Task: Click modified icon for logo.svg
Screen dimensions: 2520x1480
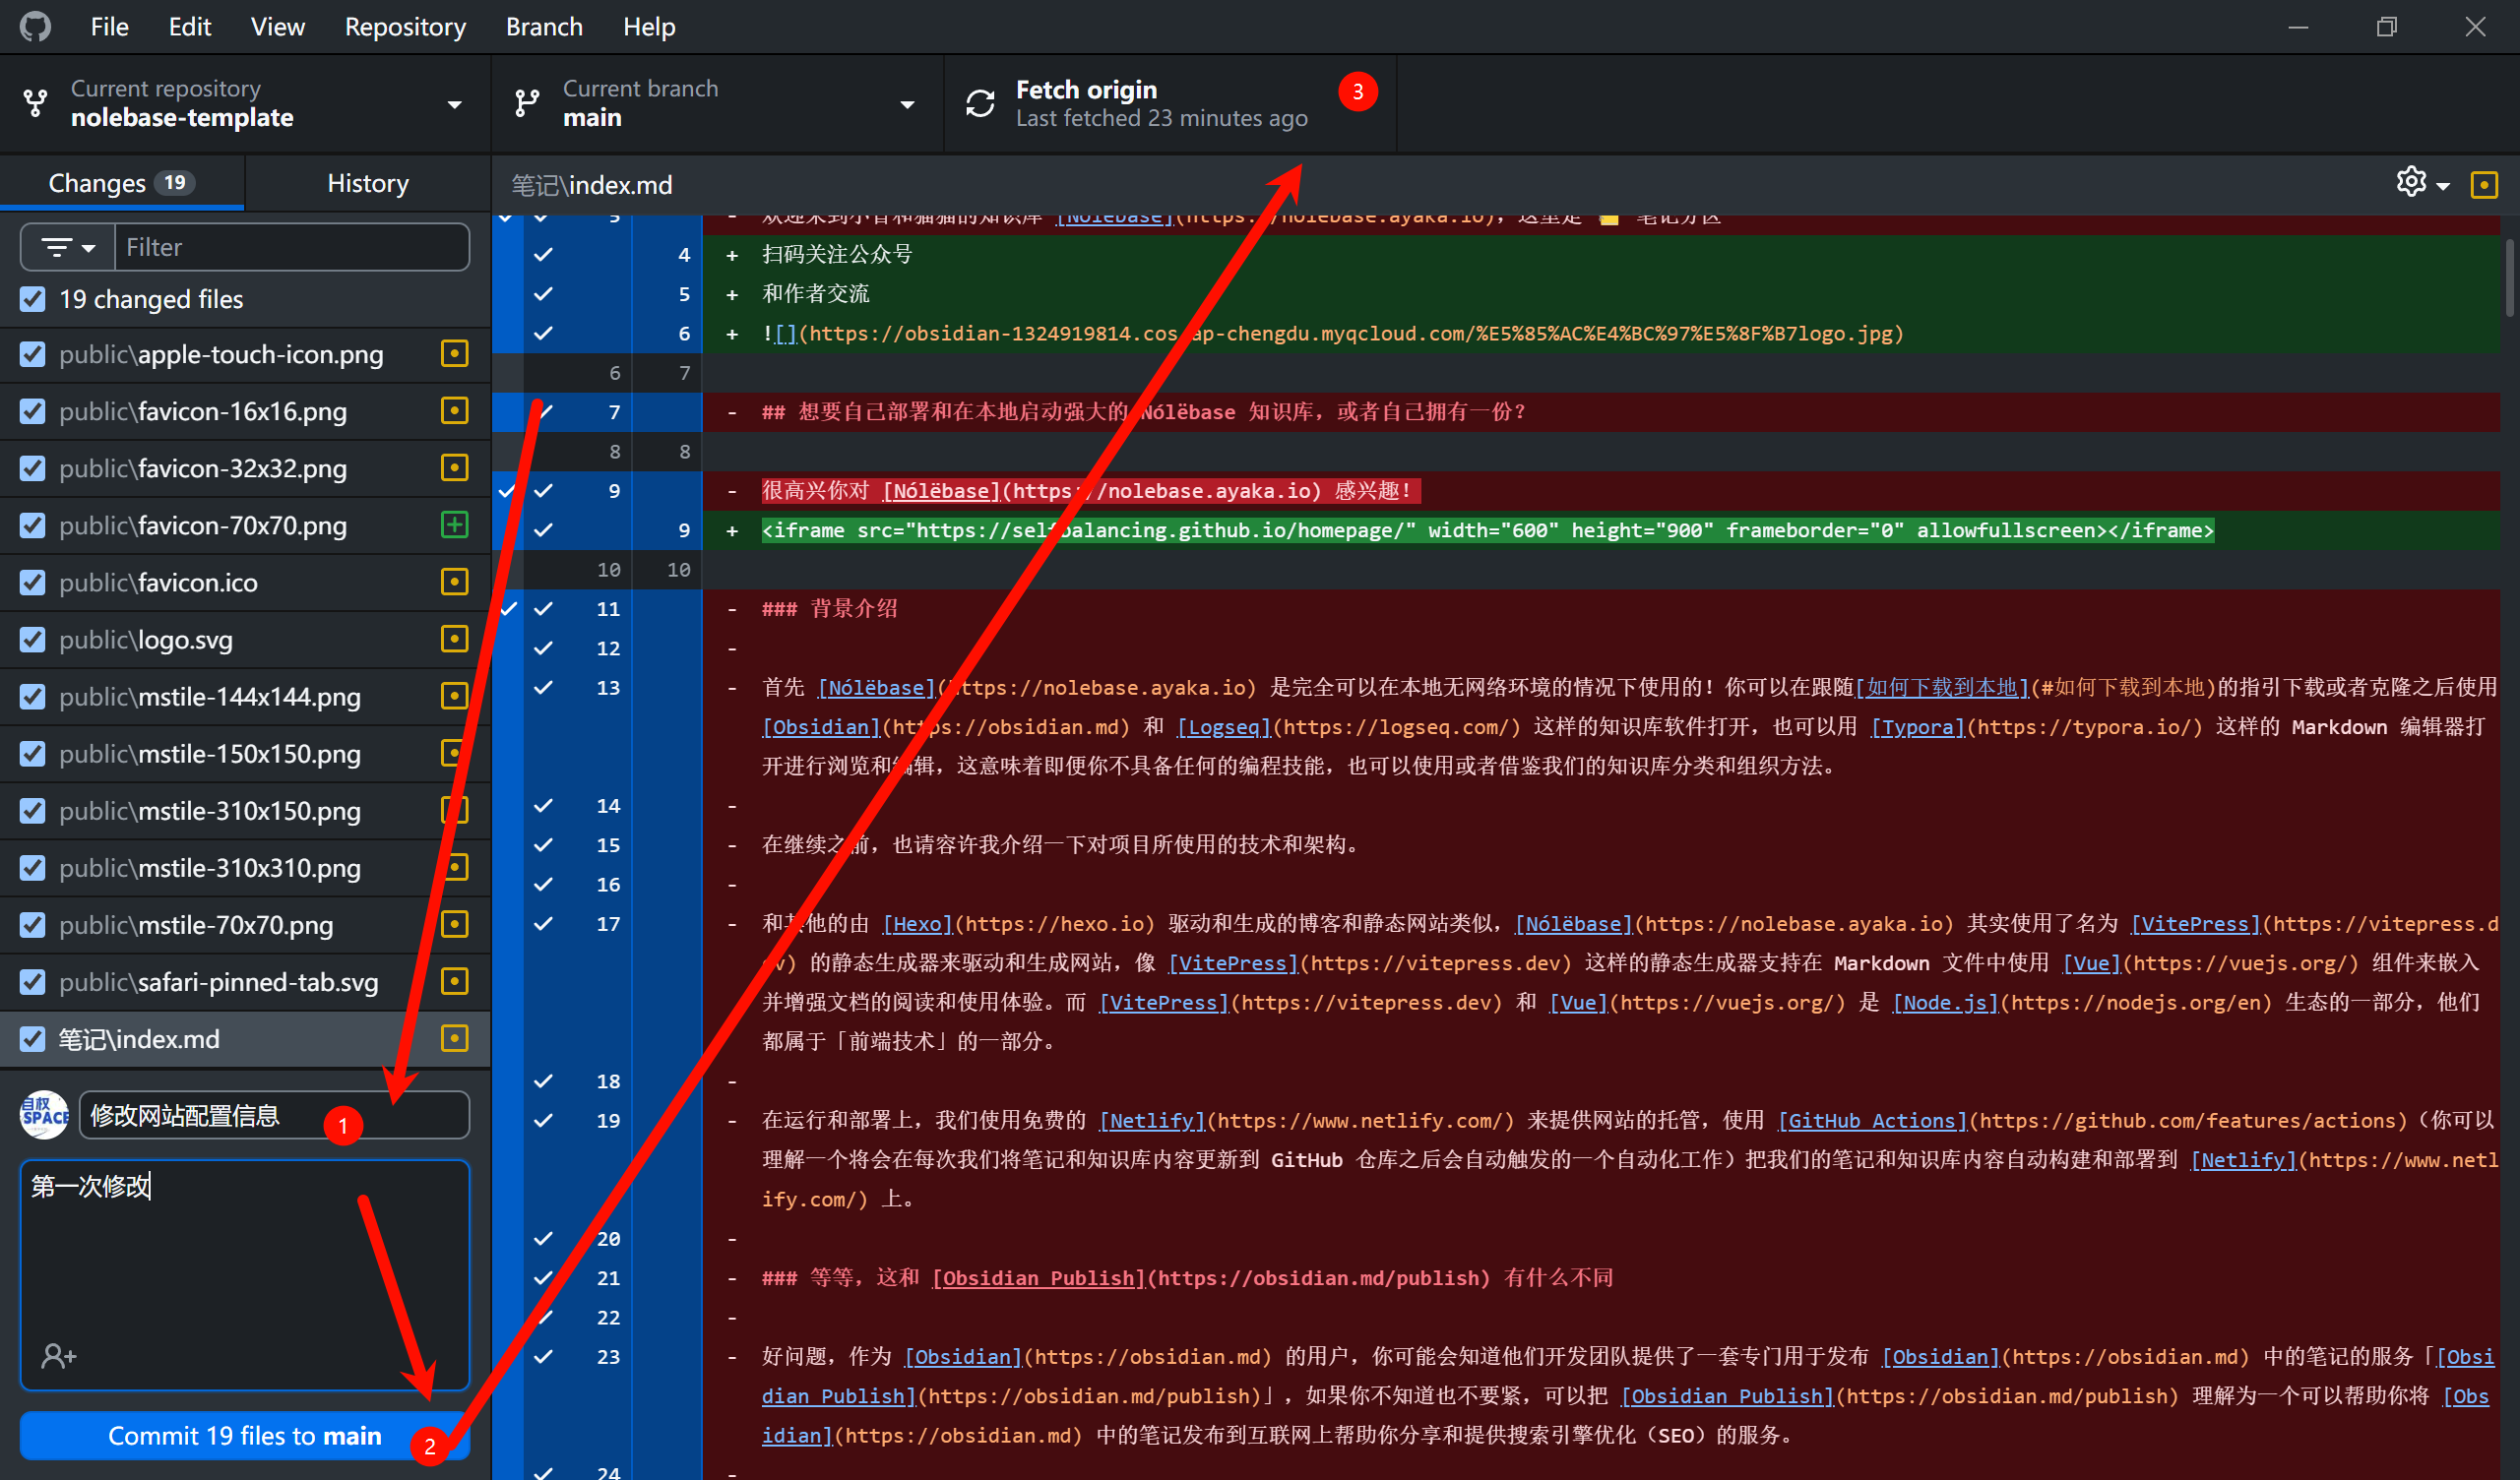Action: (x=454, y=639)
